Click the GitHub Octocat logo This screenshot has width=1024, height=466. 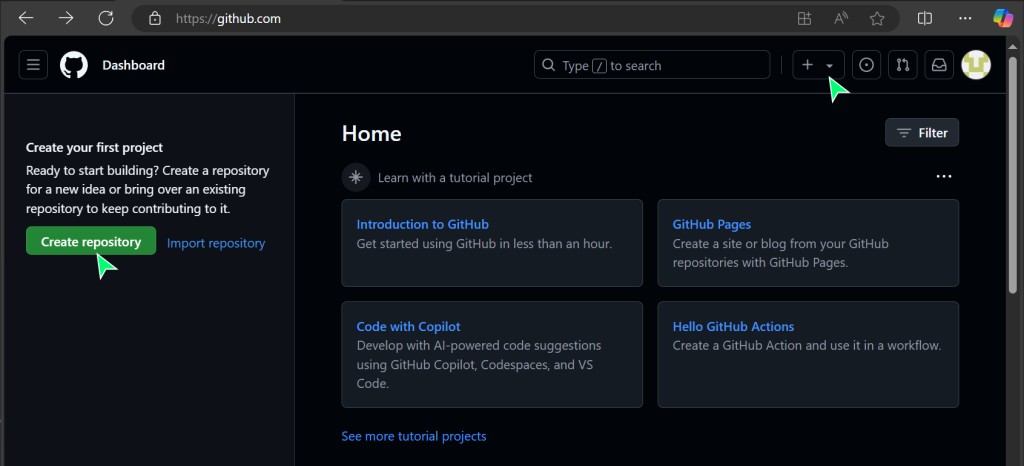point(74,65)
